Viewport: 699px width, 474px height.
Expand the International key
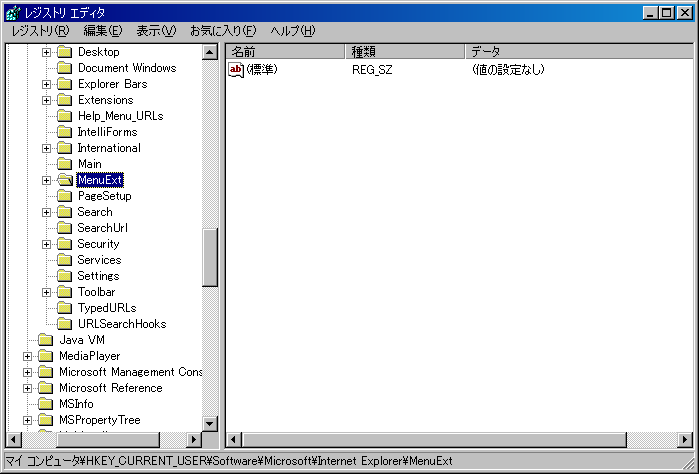pos(46,148)
